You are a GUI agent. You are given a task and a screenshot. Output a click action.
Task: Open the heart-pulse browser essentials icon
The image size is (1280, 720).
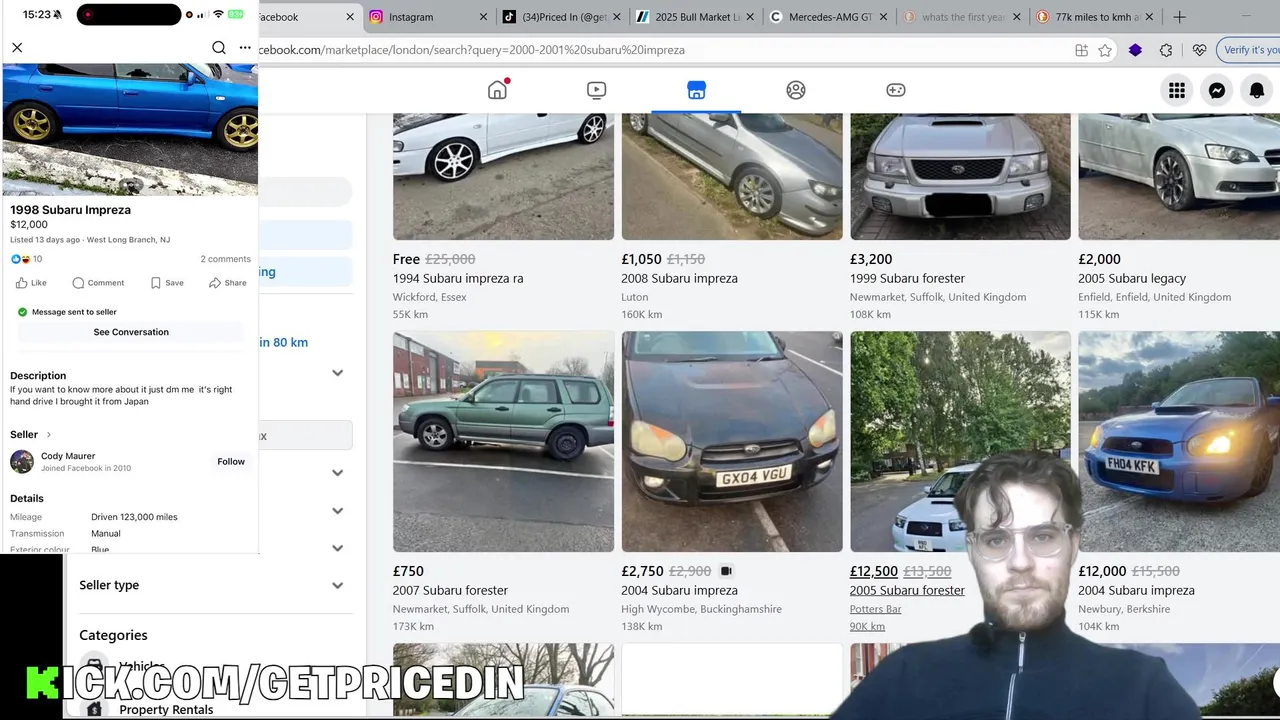1200,50
